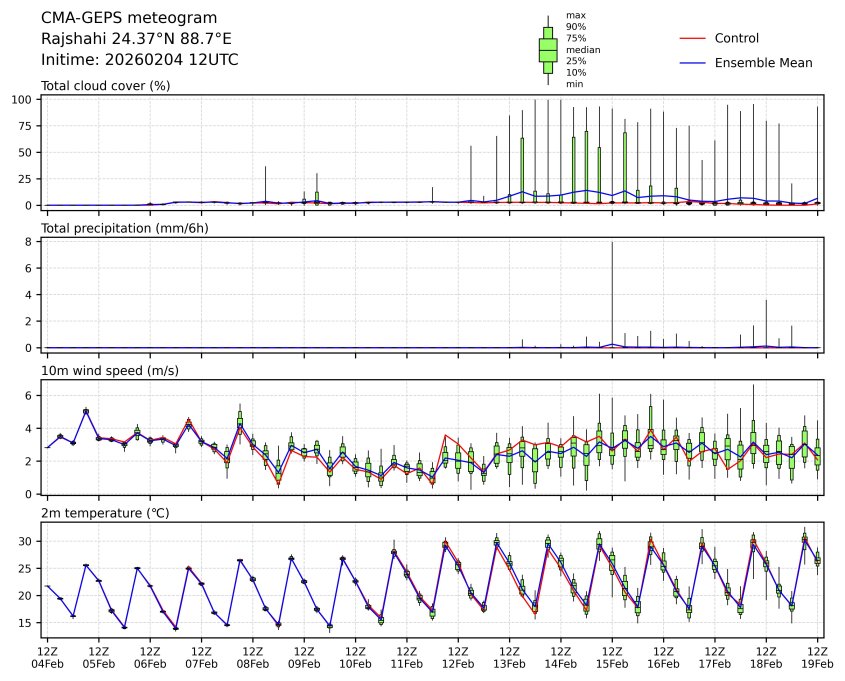Click the Initime 20260204 12UTC text
The image size is (845, 681).
coord(139,60)
